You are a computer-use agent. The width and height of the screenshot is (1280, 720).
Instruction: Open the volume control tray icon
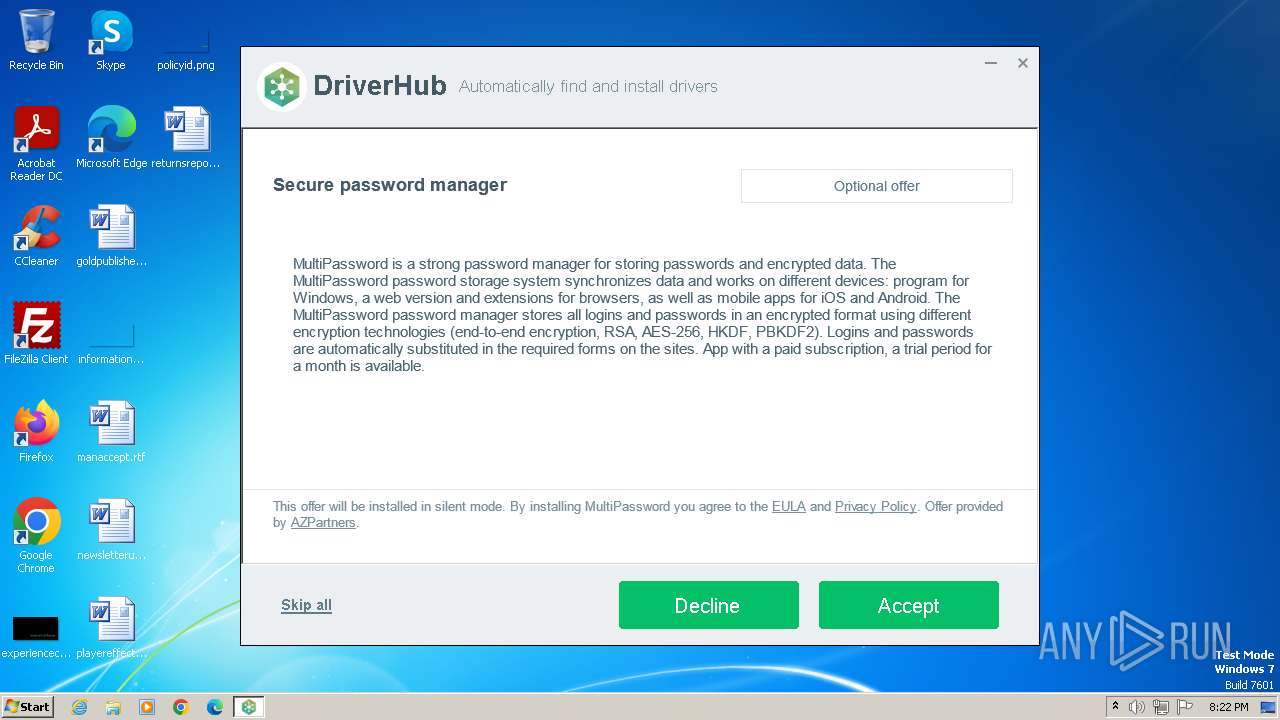pos(1137,707)
